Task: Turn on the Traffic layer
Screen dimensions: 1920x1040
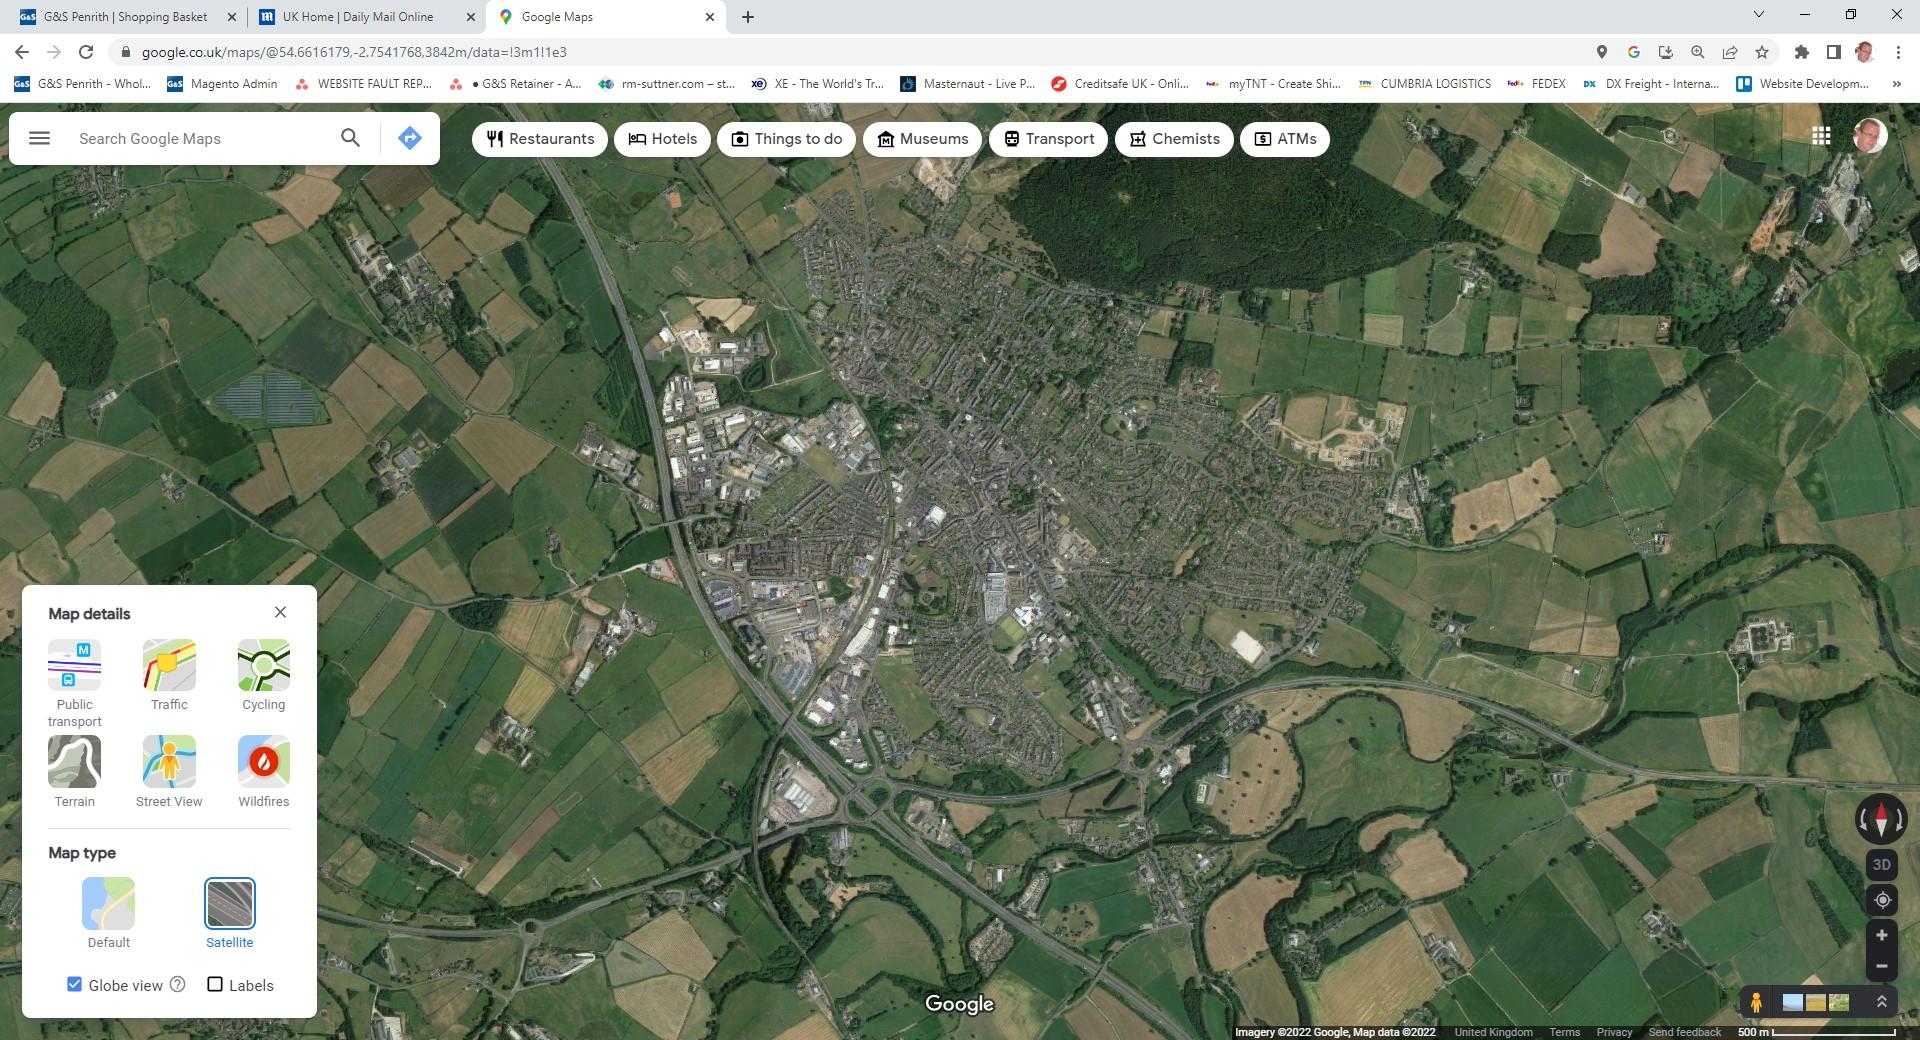Action: [169, 676]
